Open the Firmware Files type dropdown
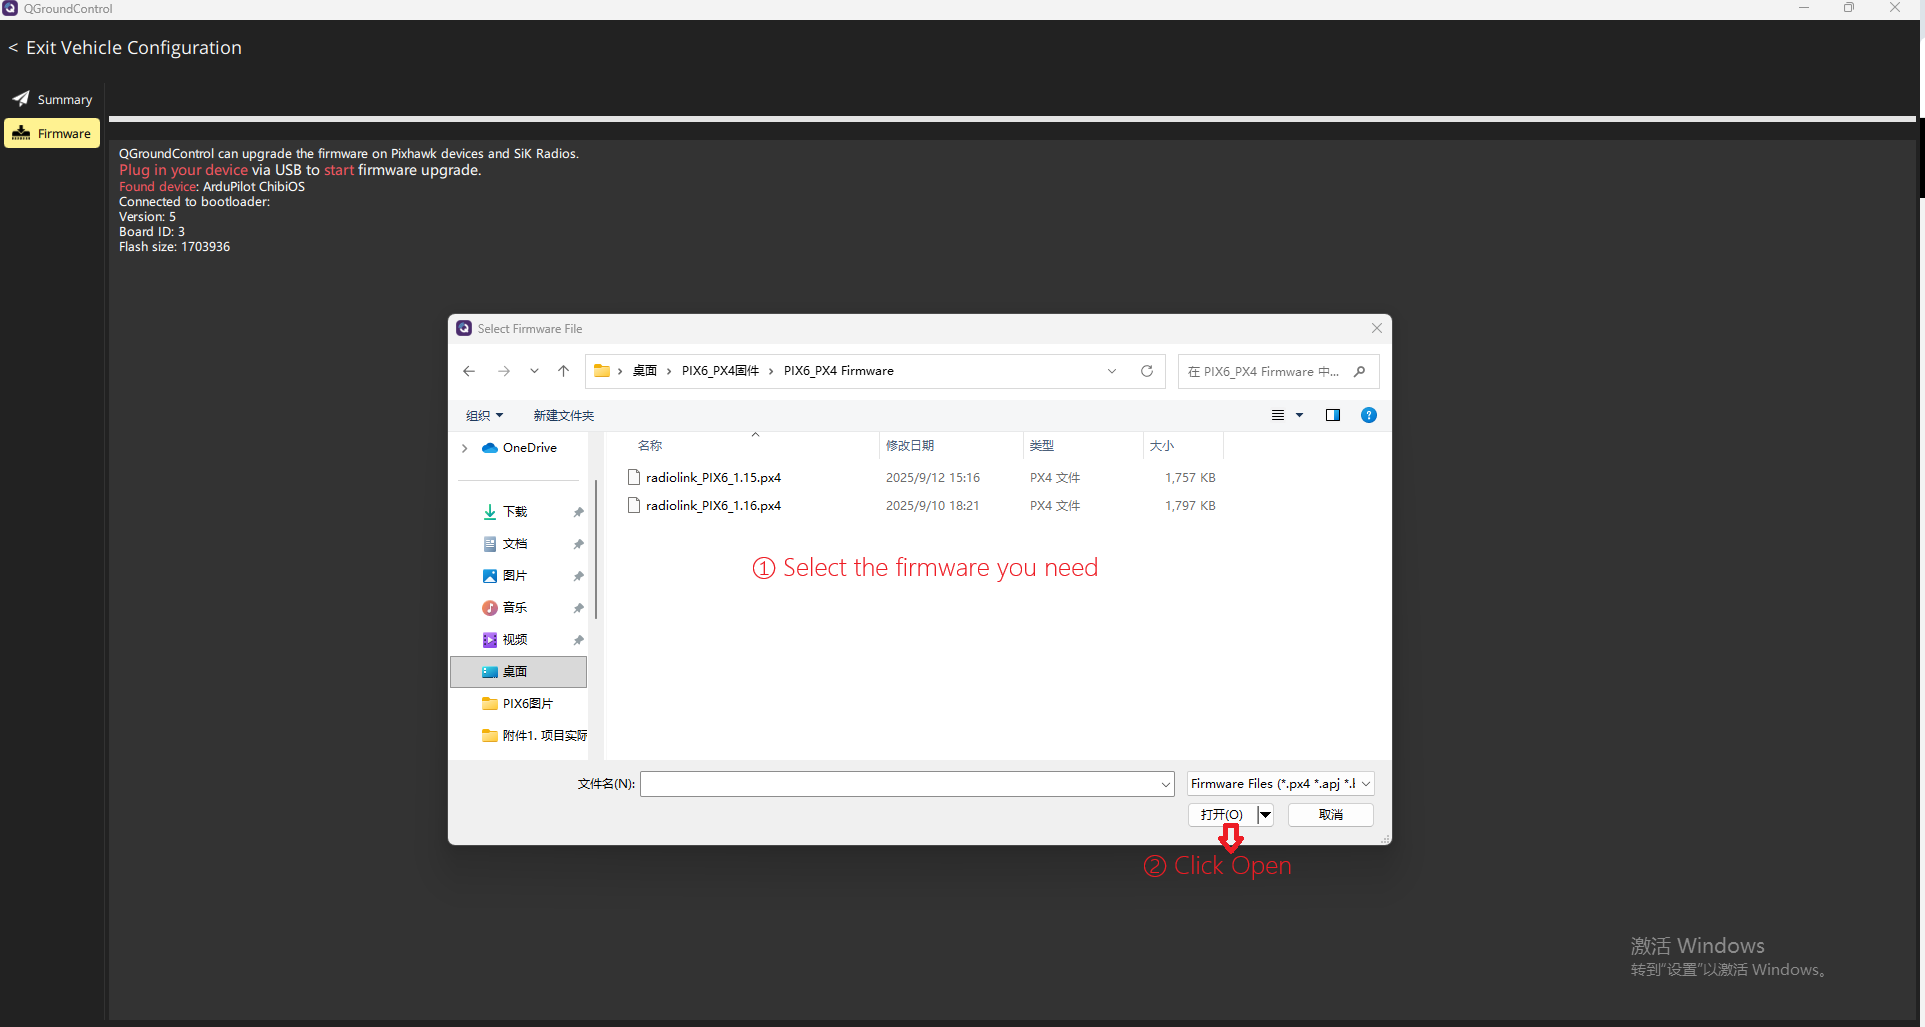This screenshot has width=1925, height=1027. pyautogui.click(x=1280, y=784)
